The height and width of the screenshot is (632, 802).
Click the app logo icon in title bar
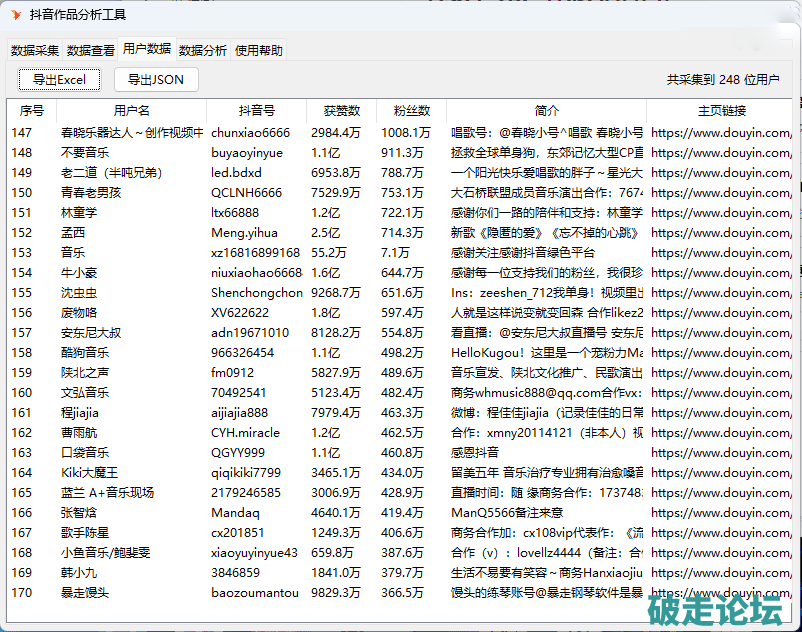tap(15, 14)
